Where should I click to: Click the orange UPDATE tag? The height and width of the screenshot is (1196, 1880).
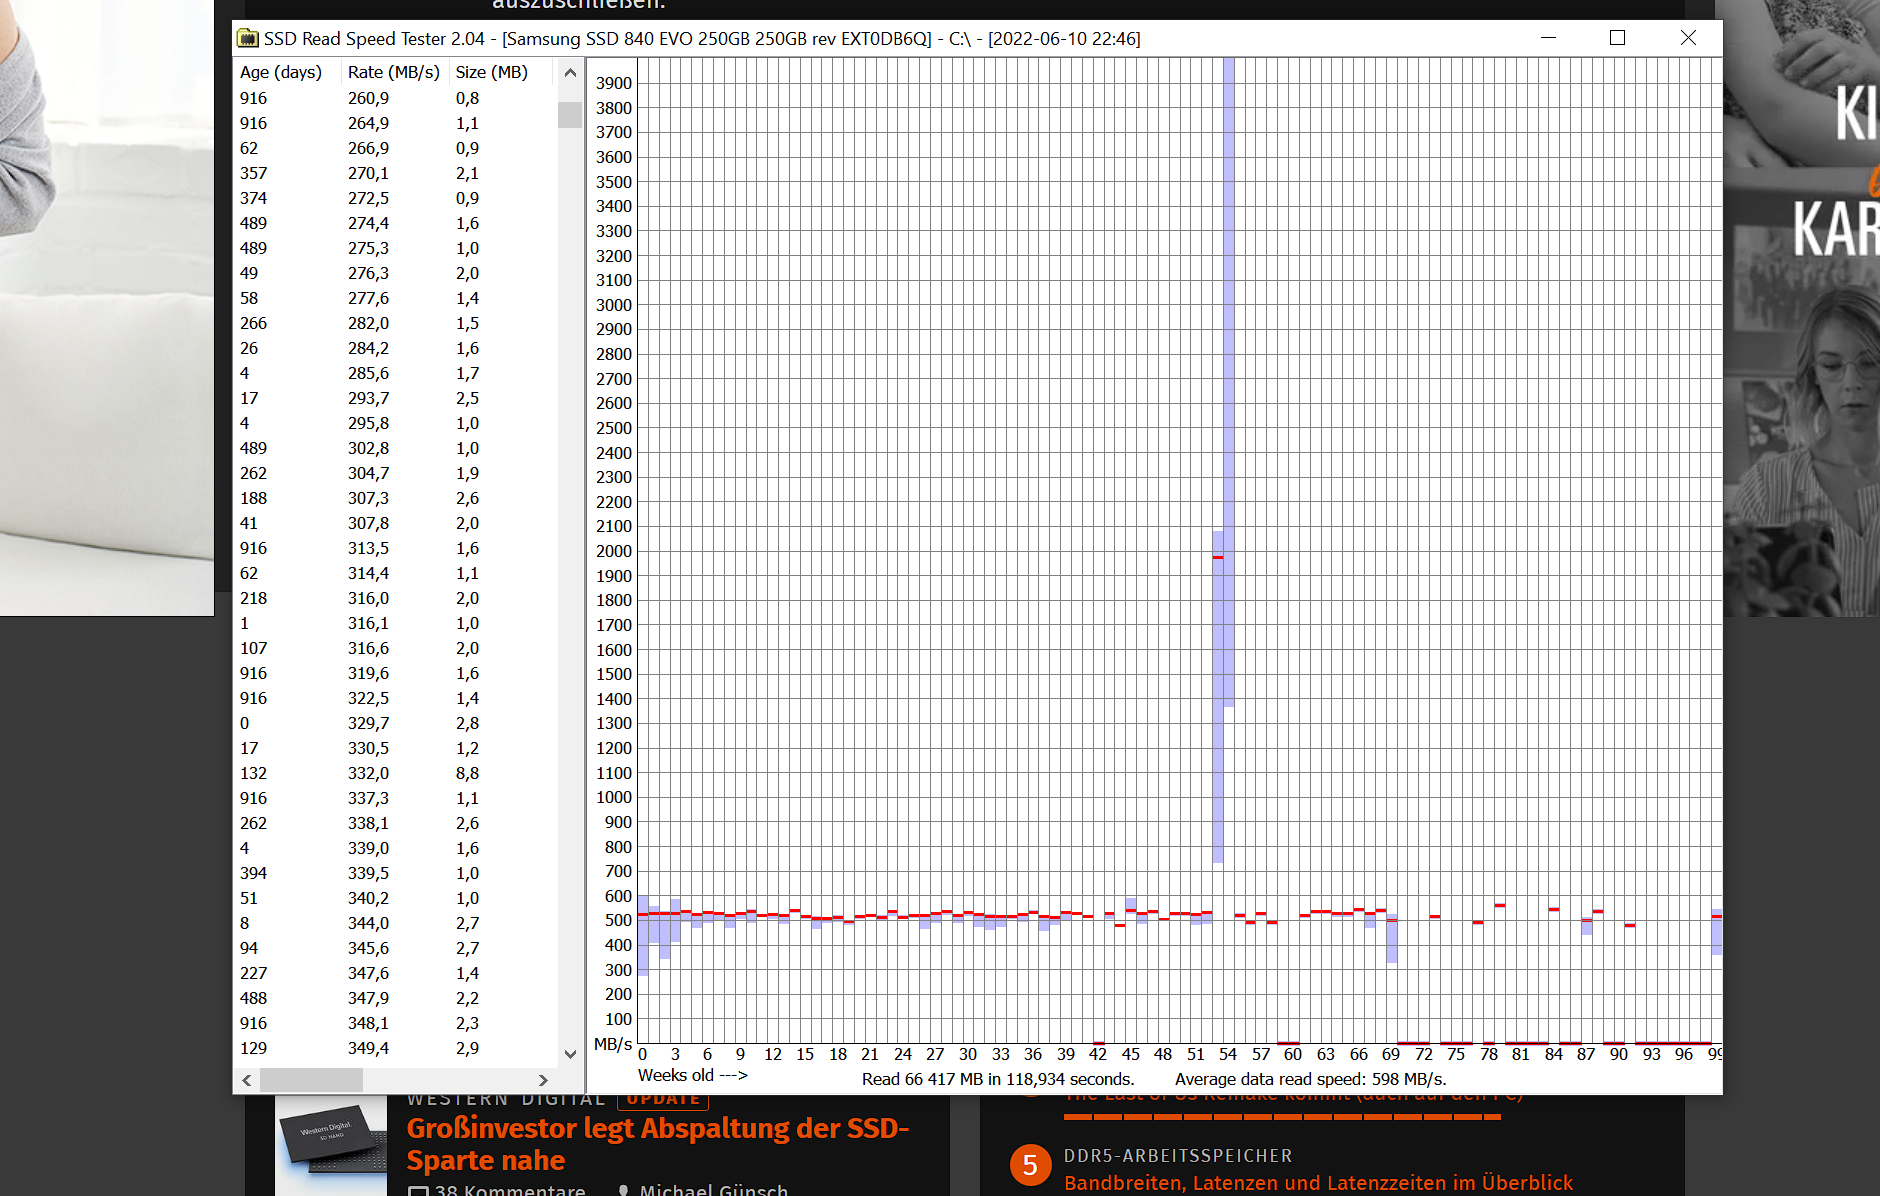(663, 1100)
